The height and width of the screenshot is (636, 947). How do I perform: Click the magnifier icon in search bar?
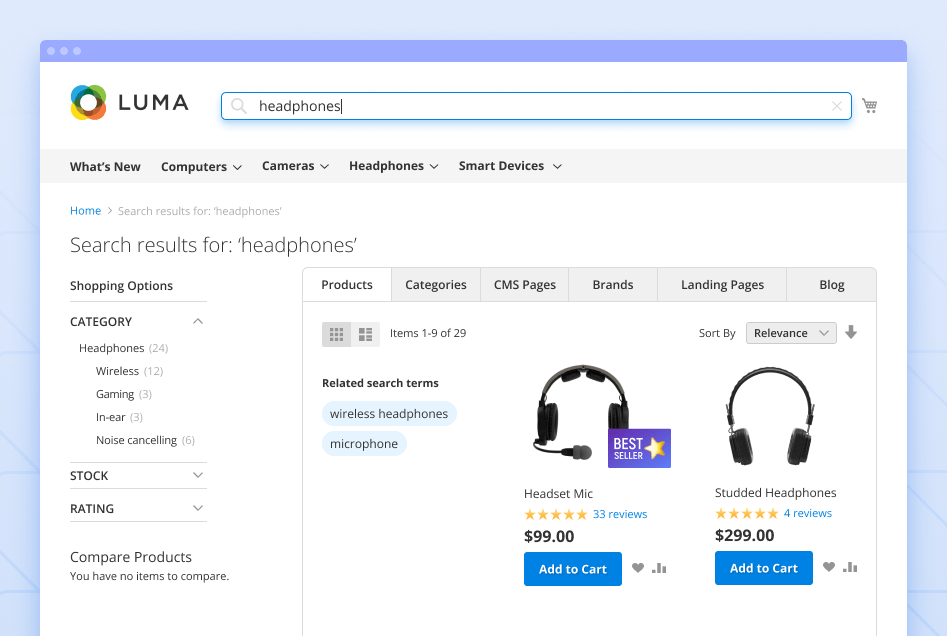point(238,105)
